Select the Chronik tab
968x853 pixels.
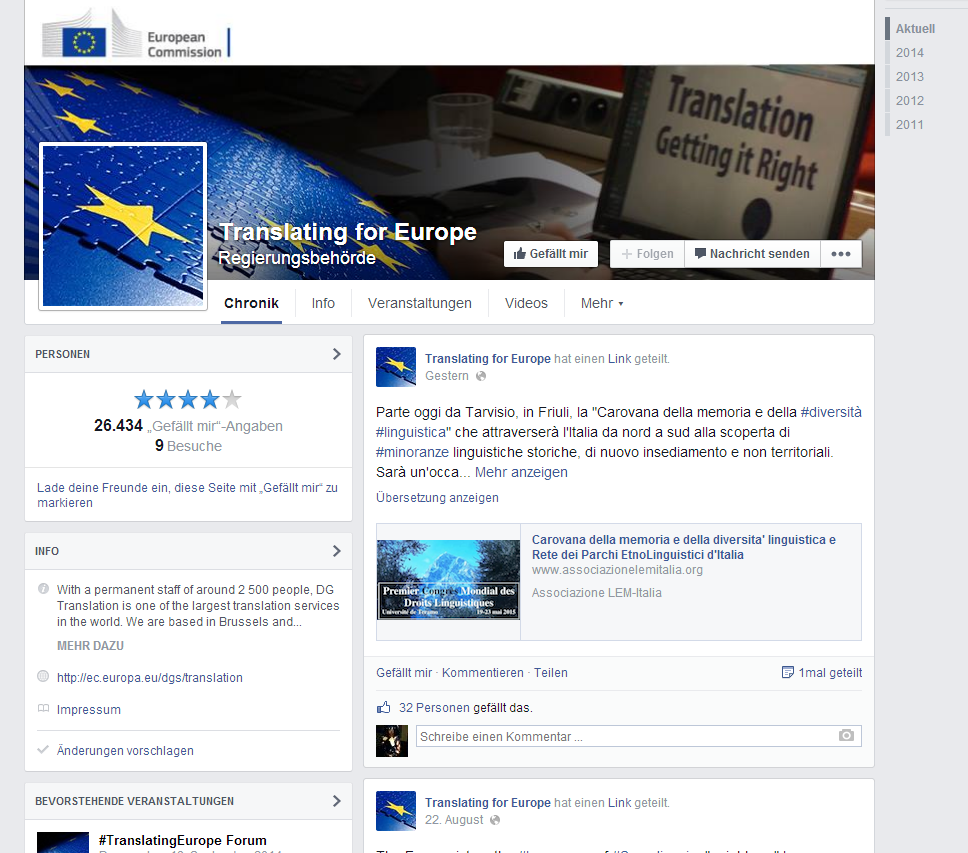point(251,303)
